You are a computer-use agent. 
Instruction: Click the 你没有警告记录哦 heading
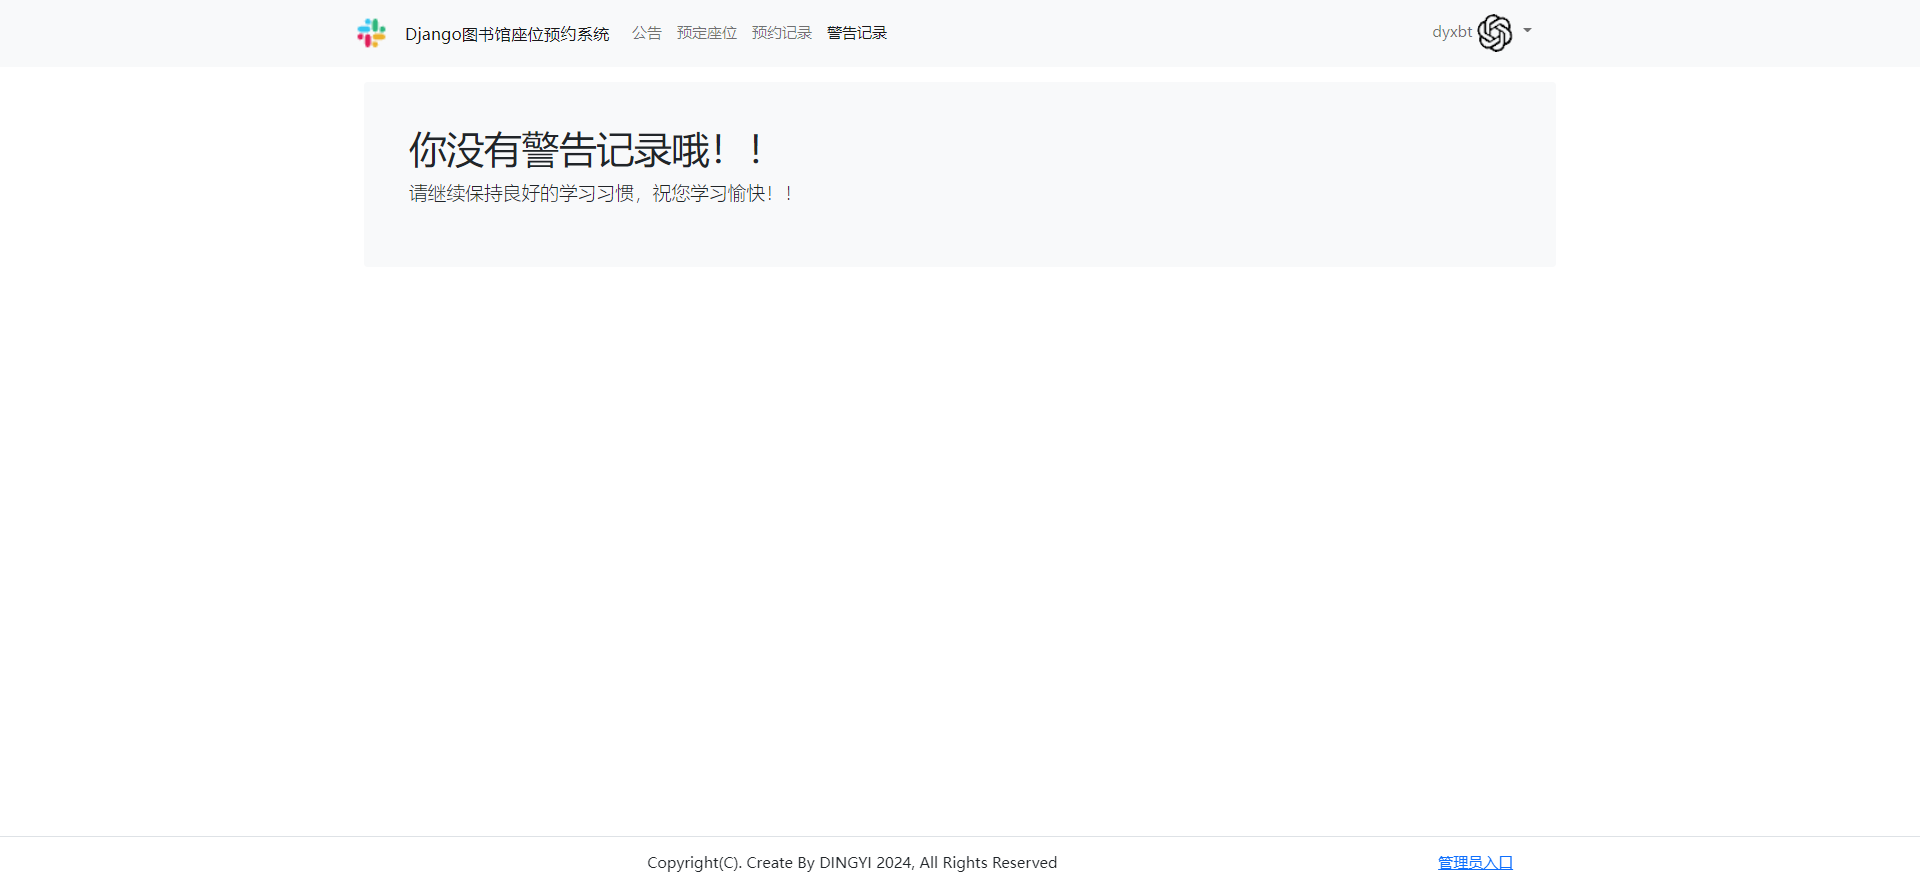point(587,150)
